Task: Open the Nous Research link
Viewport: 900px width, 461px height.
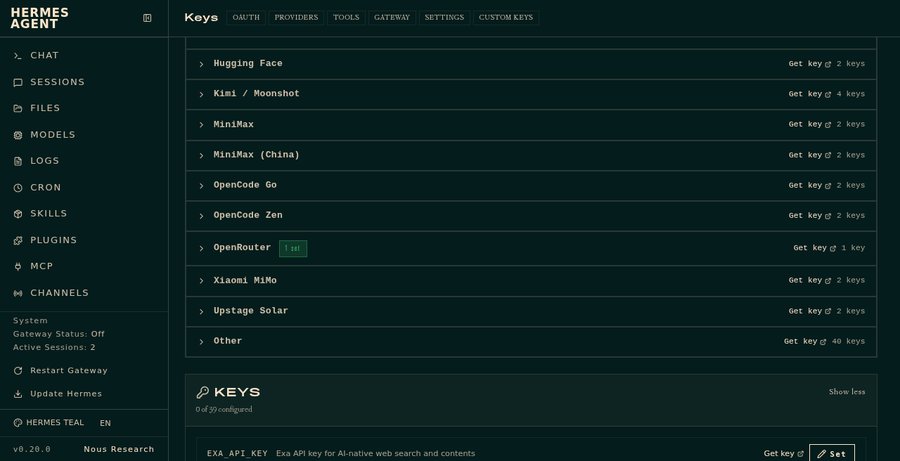Action: 119,449
